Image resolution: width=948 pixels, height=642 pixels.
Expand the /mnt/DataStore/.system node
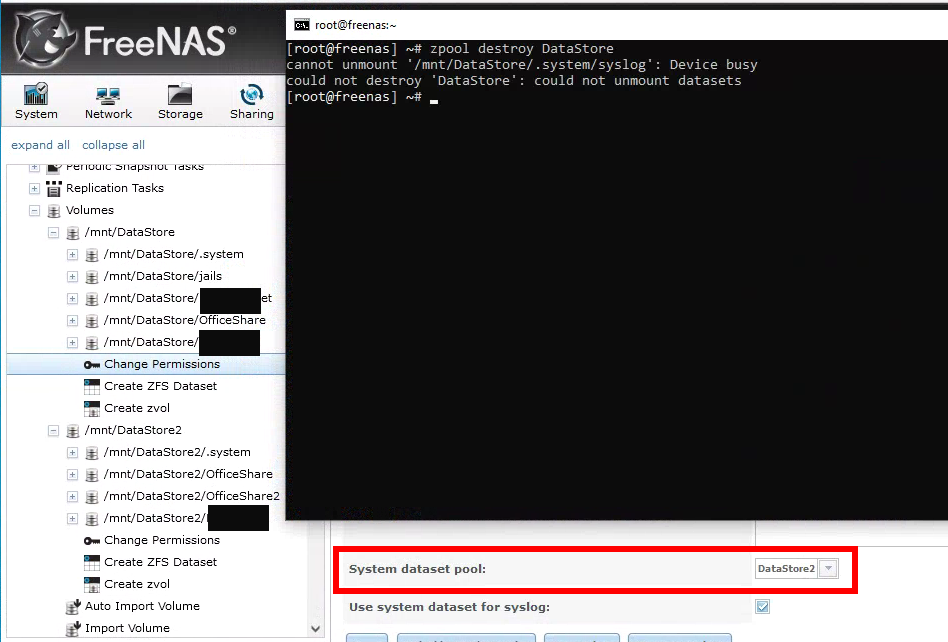(72, 255)
